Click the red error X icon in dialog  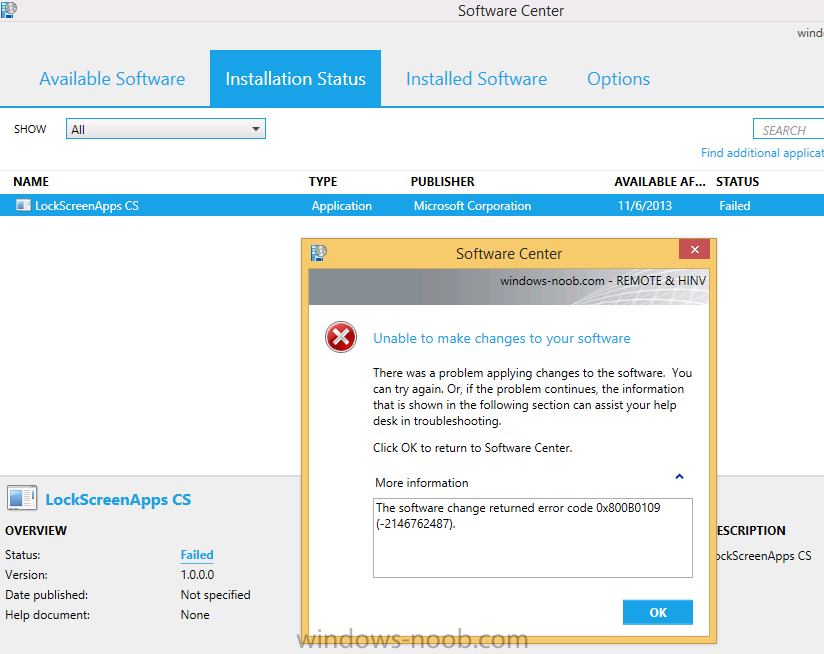click(341, 337)
